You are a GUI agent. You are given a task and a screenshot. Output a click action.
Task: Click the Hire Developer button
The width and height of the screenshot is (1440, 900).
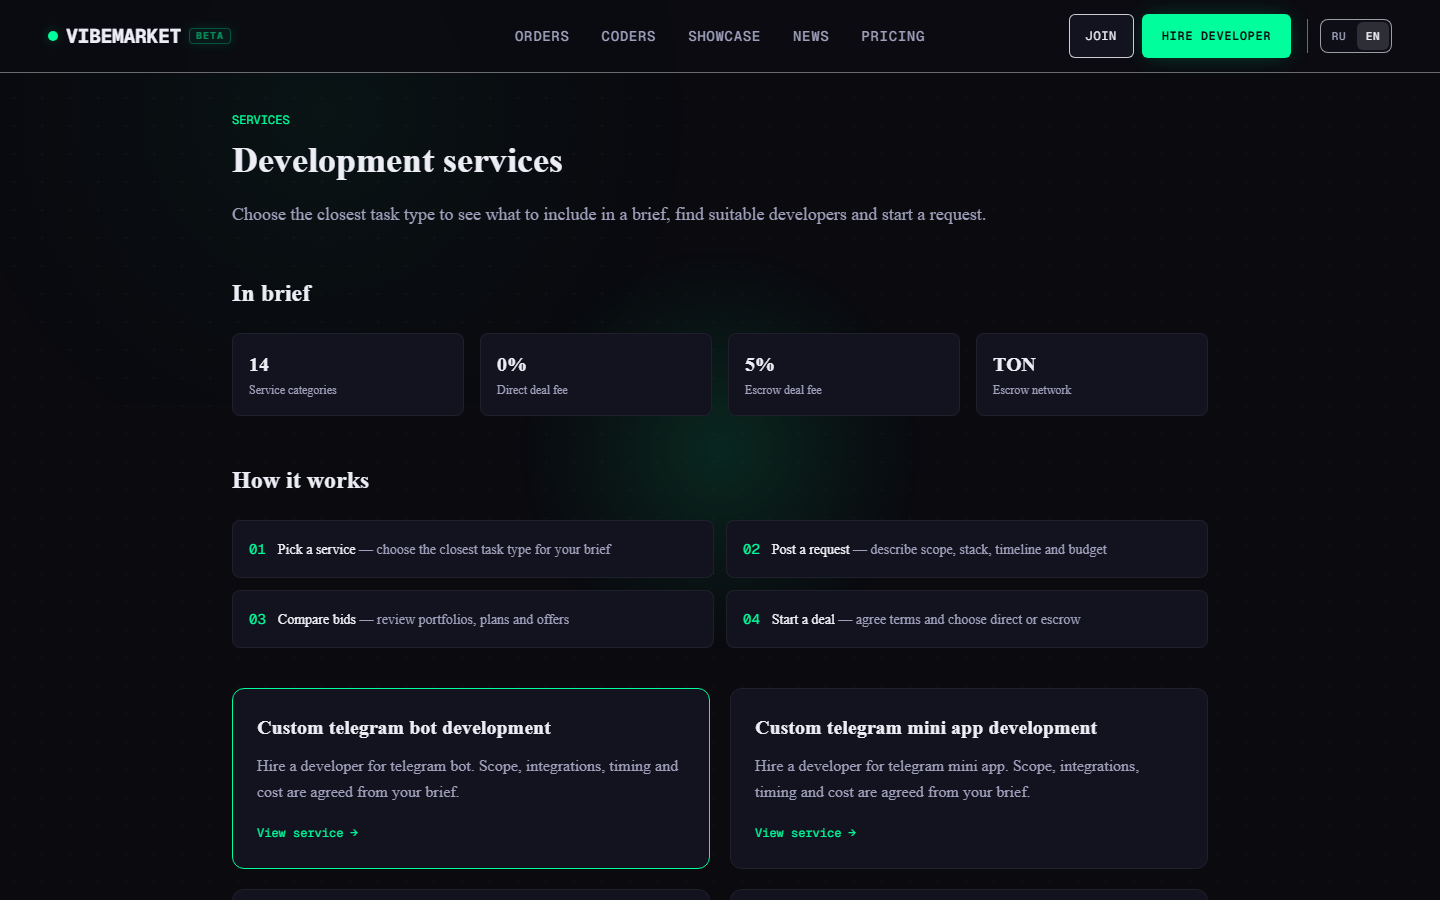[1216, 36]
